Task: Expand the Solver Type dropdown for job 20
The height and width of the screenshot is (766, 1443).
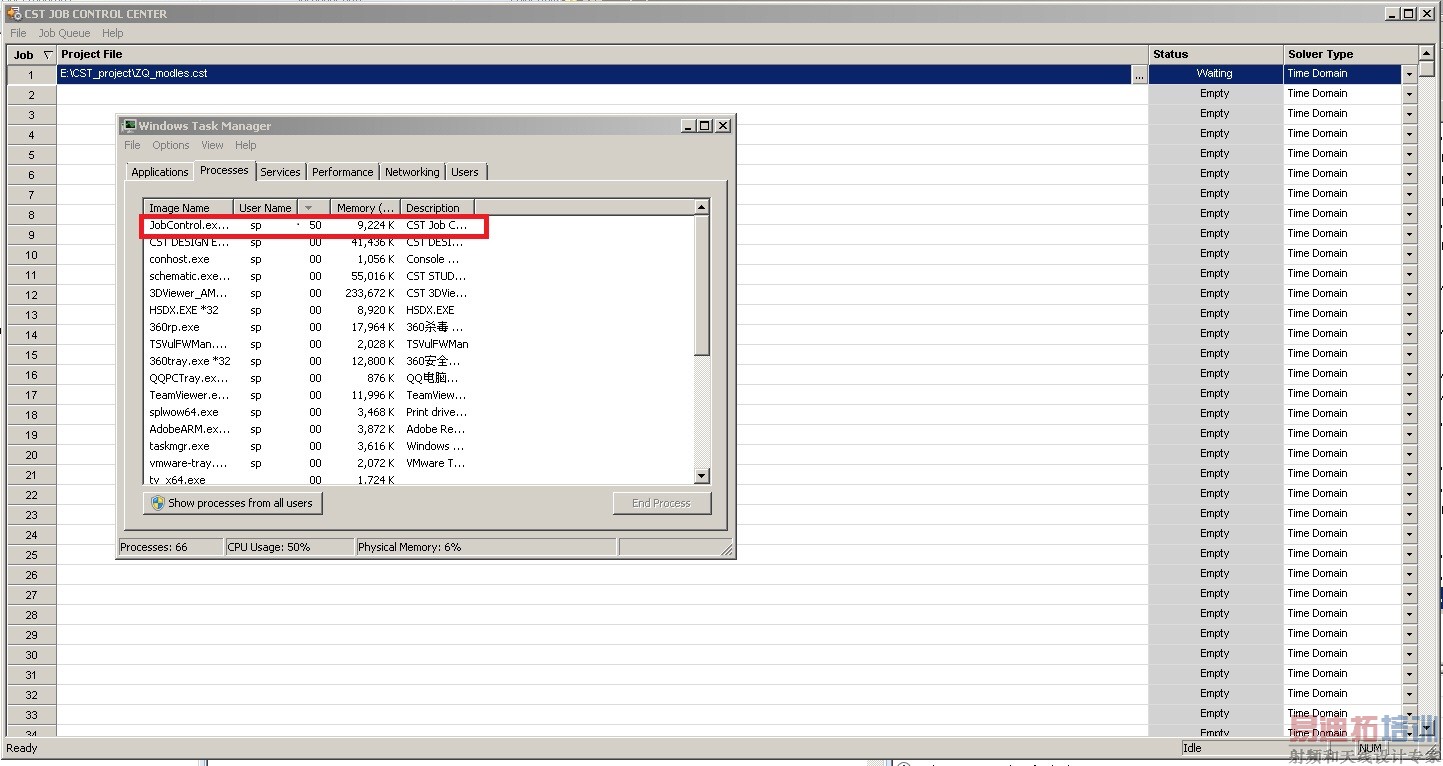Action: [1409, 454]
